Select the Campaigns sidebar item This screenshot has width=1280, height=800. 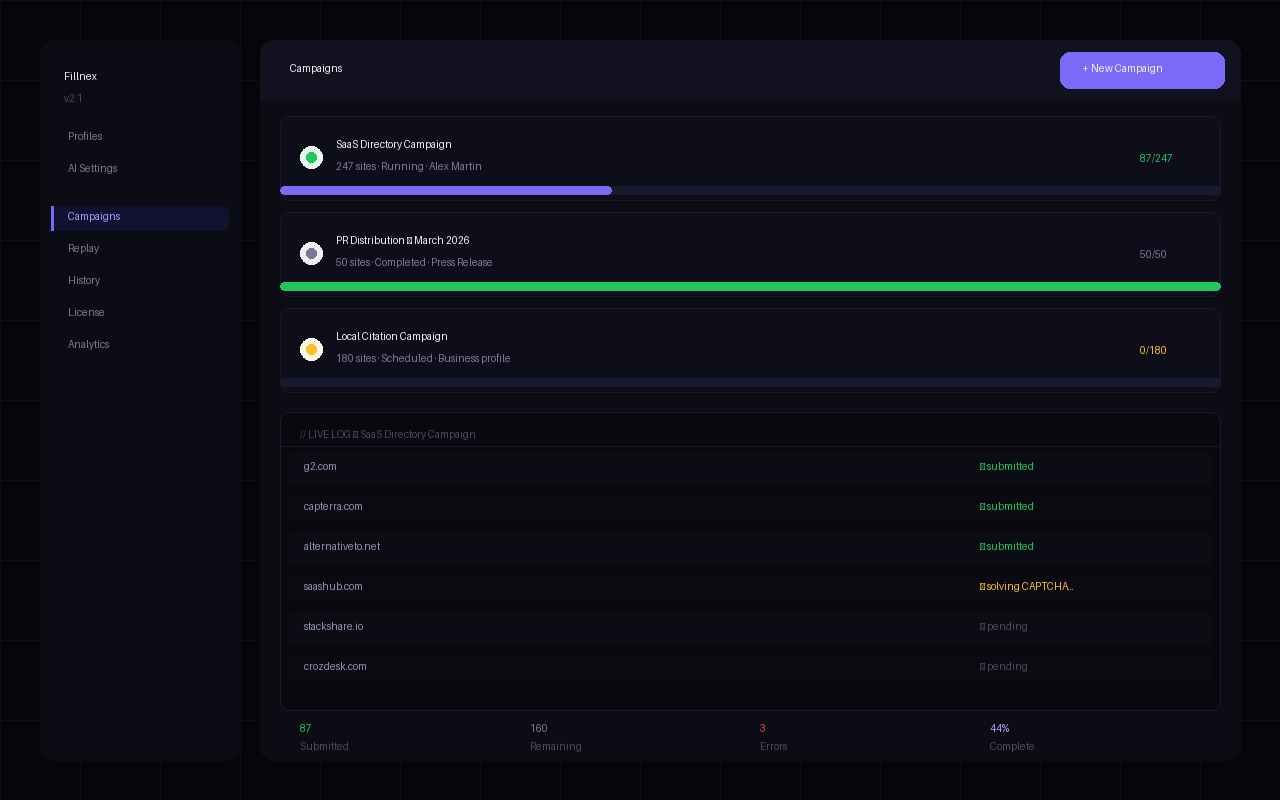140,217
